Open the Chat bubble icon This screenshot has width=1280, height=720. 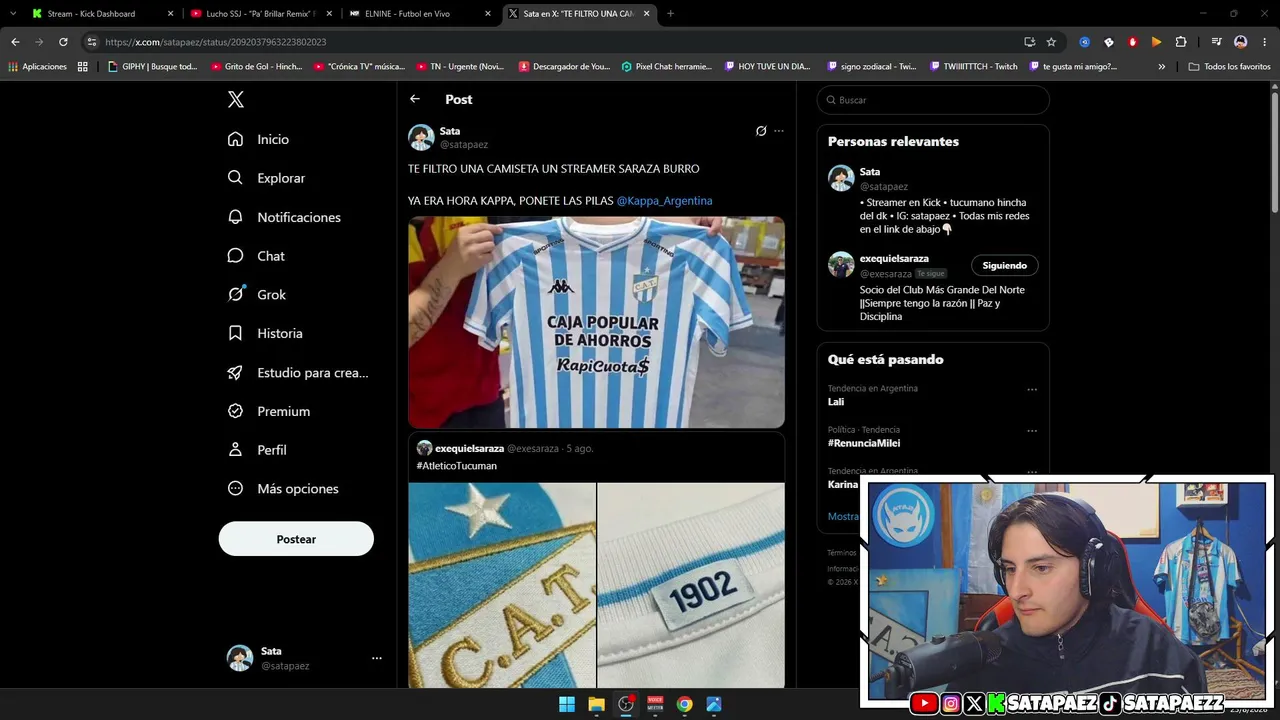235,256
